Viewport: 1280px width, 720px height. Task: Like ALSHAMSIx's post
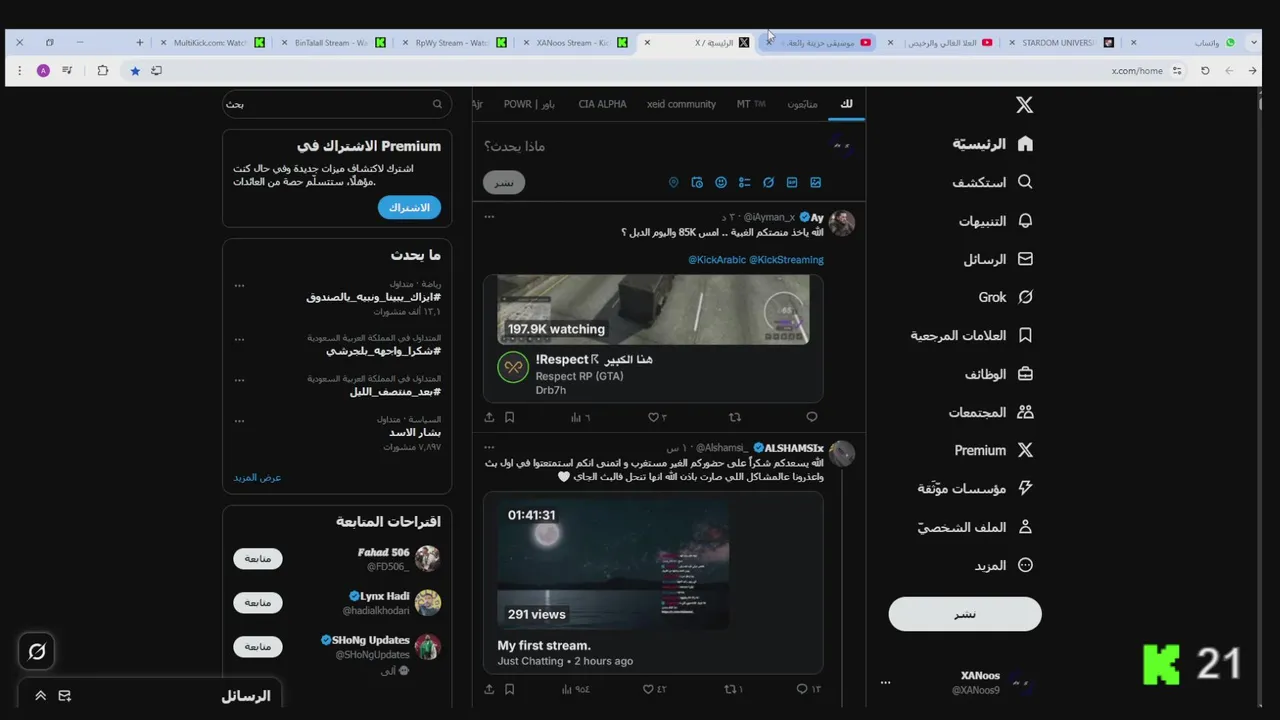655,689
